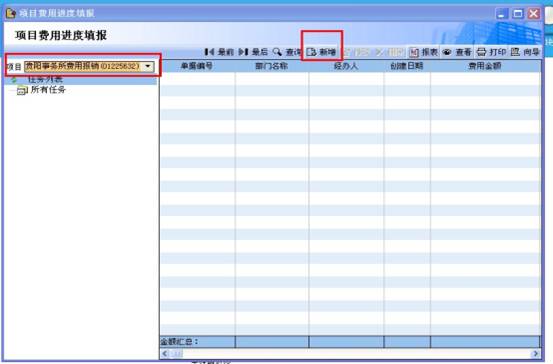
Task: Click the 查看 eye view button
Action: (457, 52)
